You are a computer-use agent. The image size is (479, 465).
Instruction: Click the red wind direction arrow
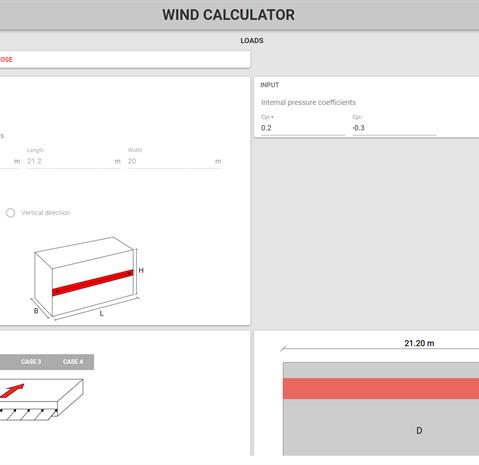(x=13, y=391)
